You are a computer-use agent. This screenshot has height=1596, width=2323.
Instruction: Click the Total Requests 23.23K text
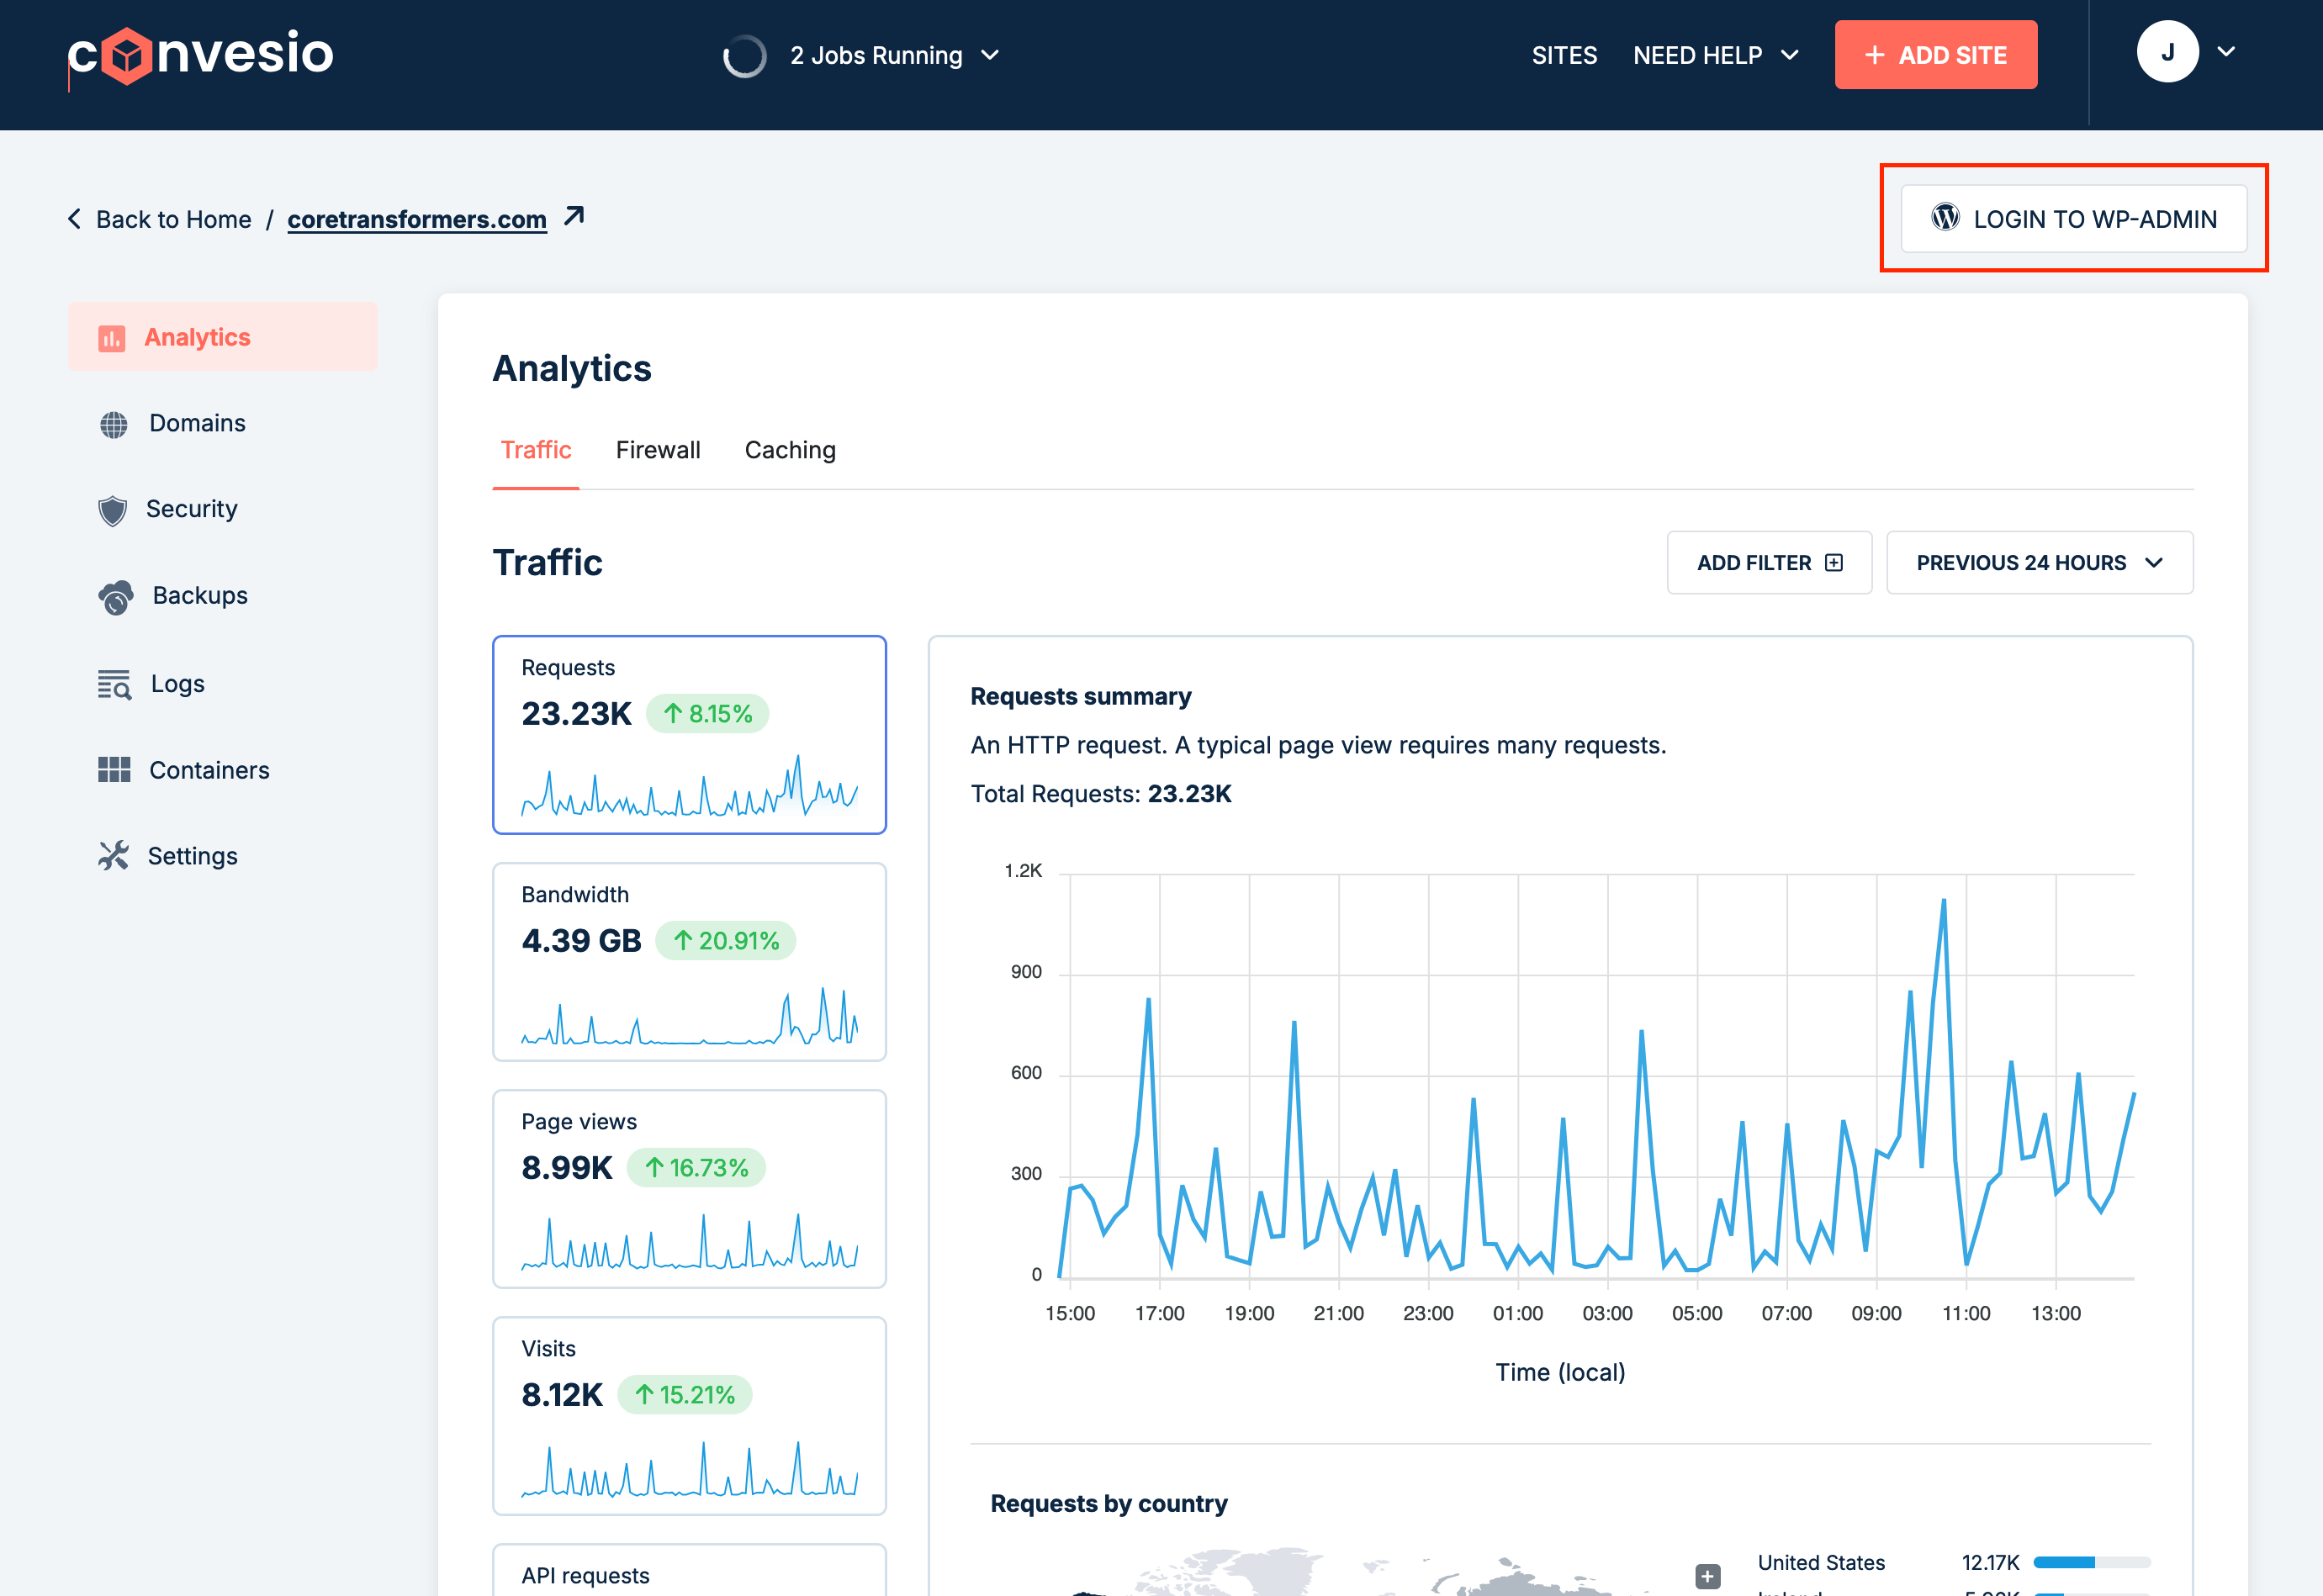[1101, 794]
